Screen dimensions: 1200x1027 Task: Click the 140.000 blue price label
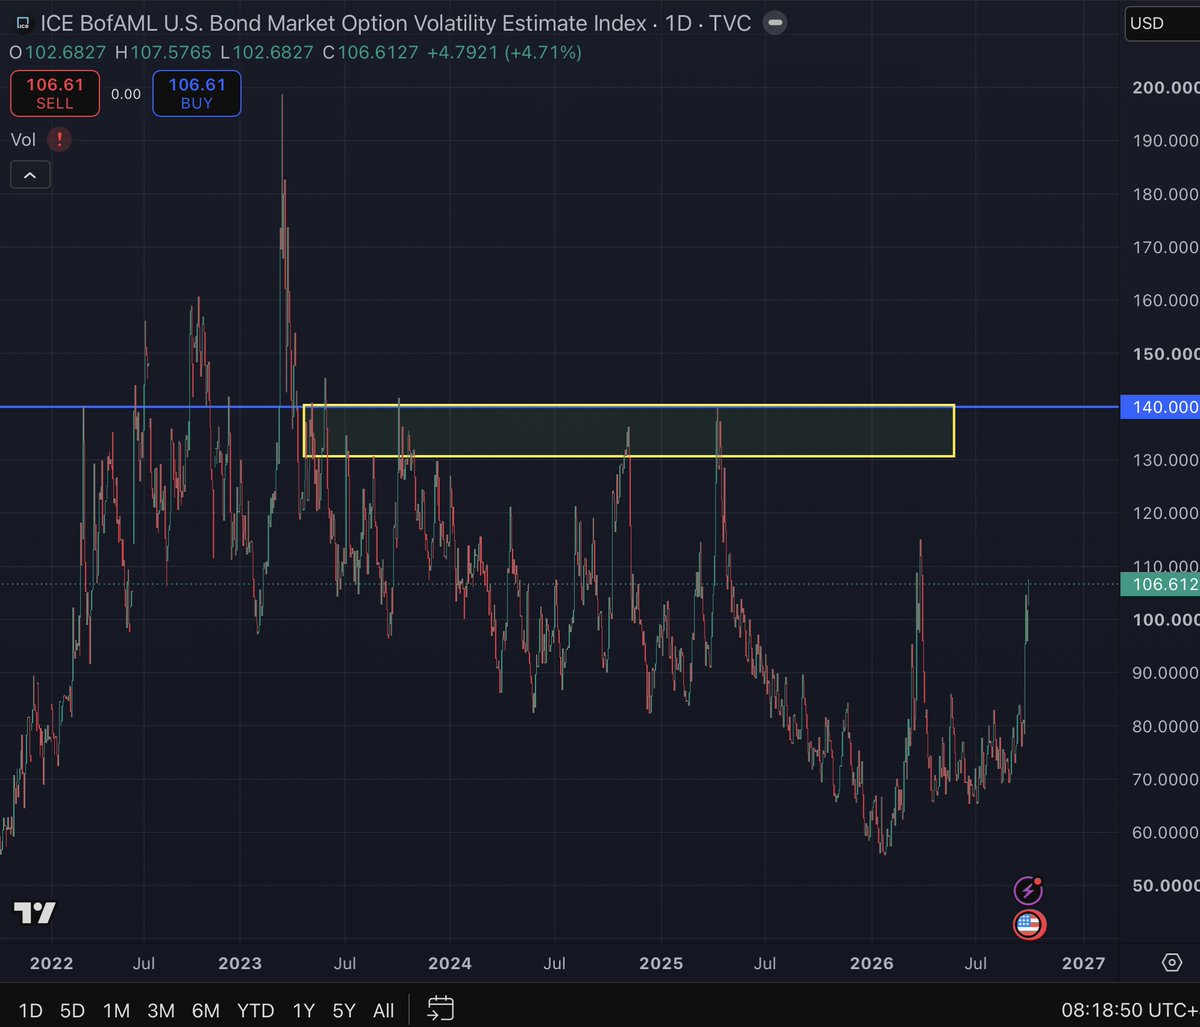coord(1160,407)
